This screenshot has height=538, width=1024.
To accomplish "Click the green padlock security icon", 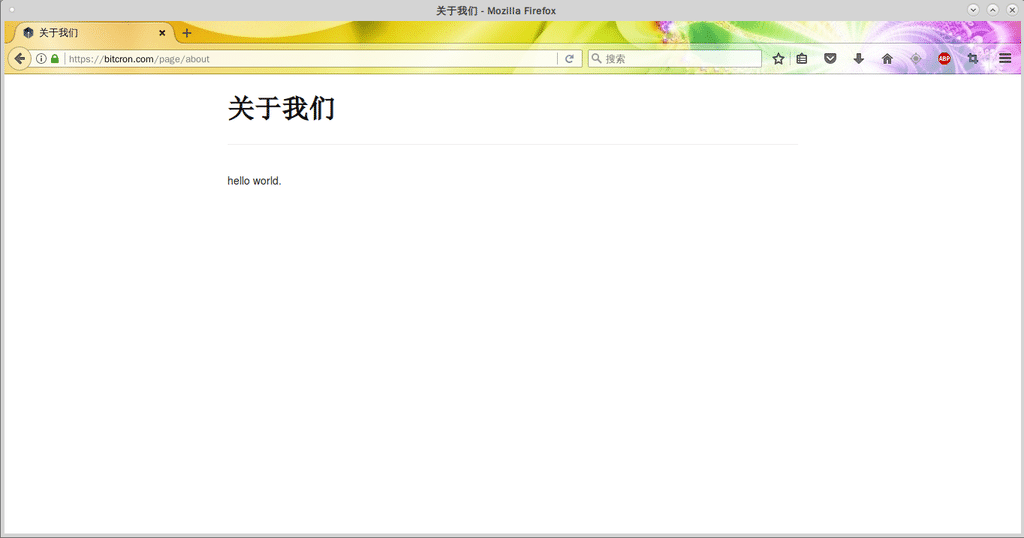I will (x=55, y=59).
